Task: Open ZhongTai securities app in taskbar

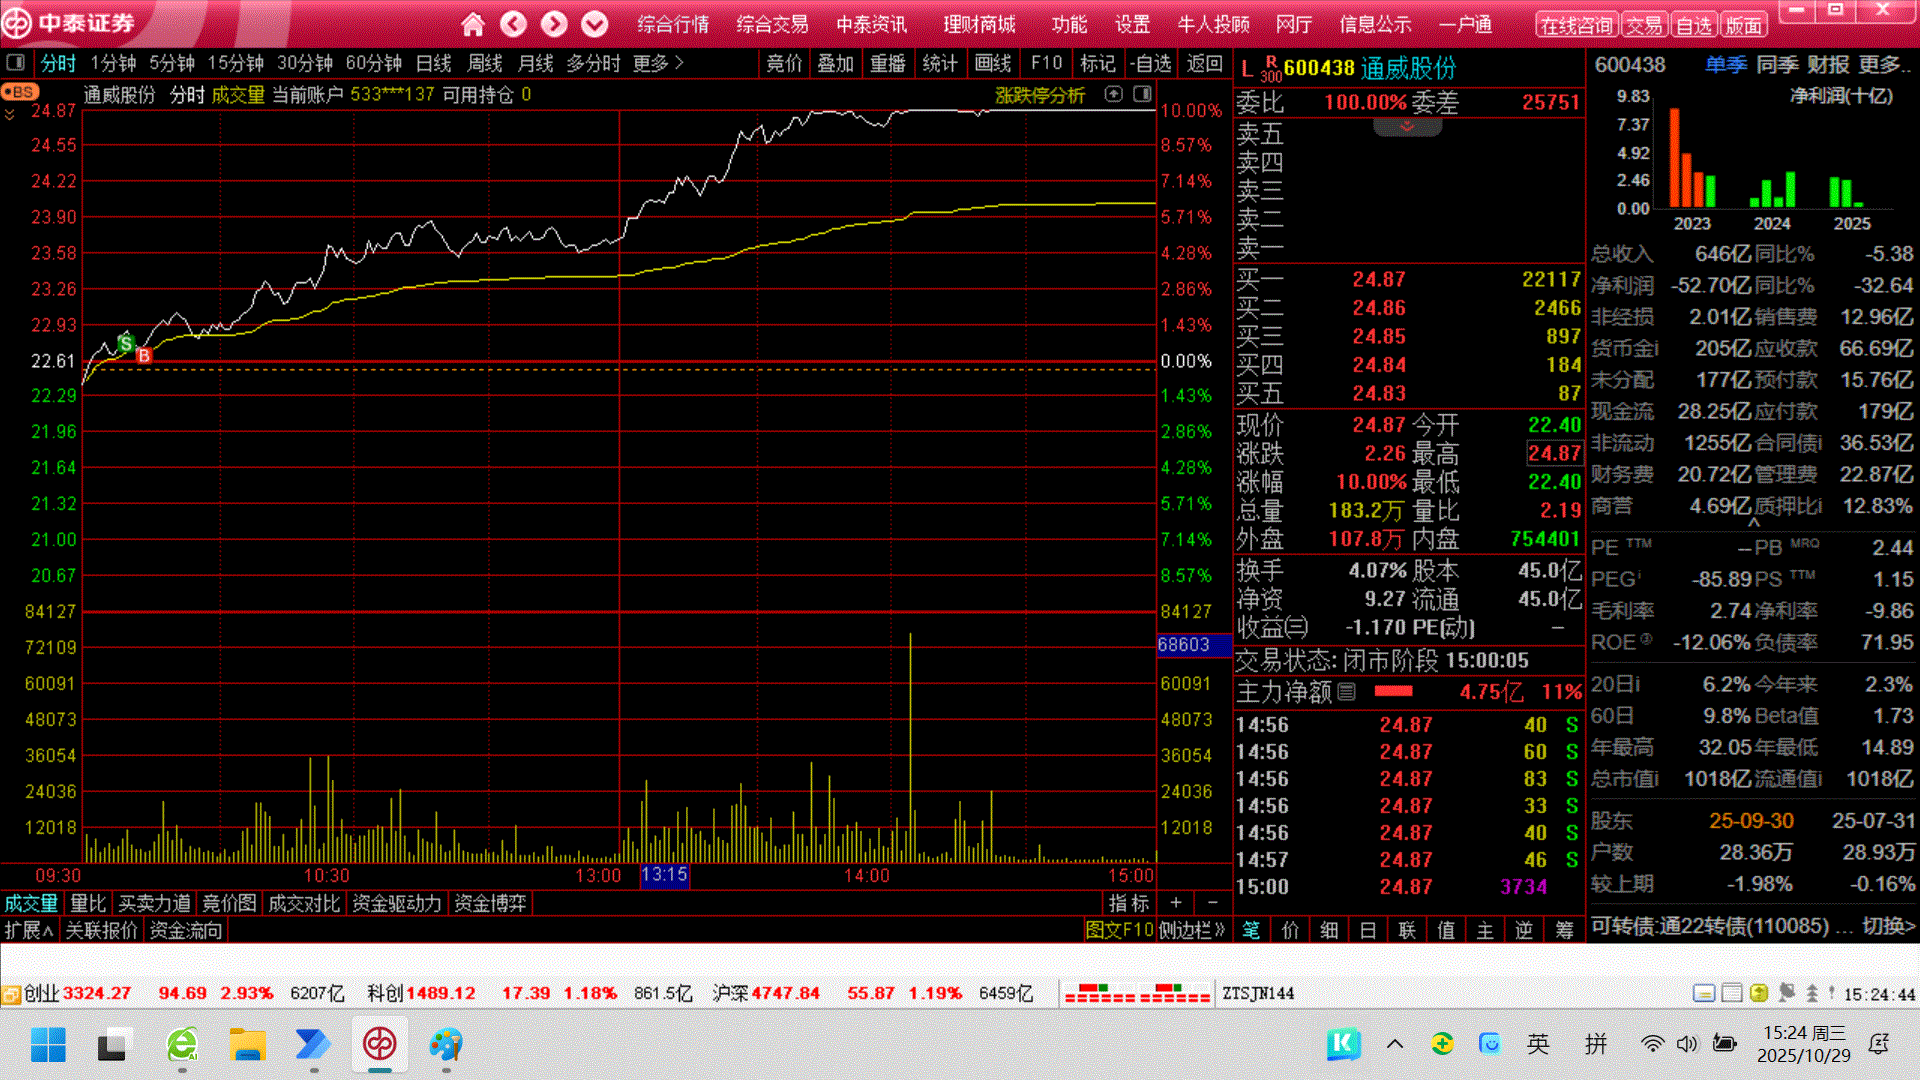Action: (379, 1045)
